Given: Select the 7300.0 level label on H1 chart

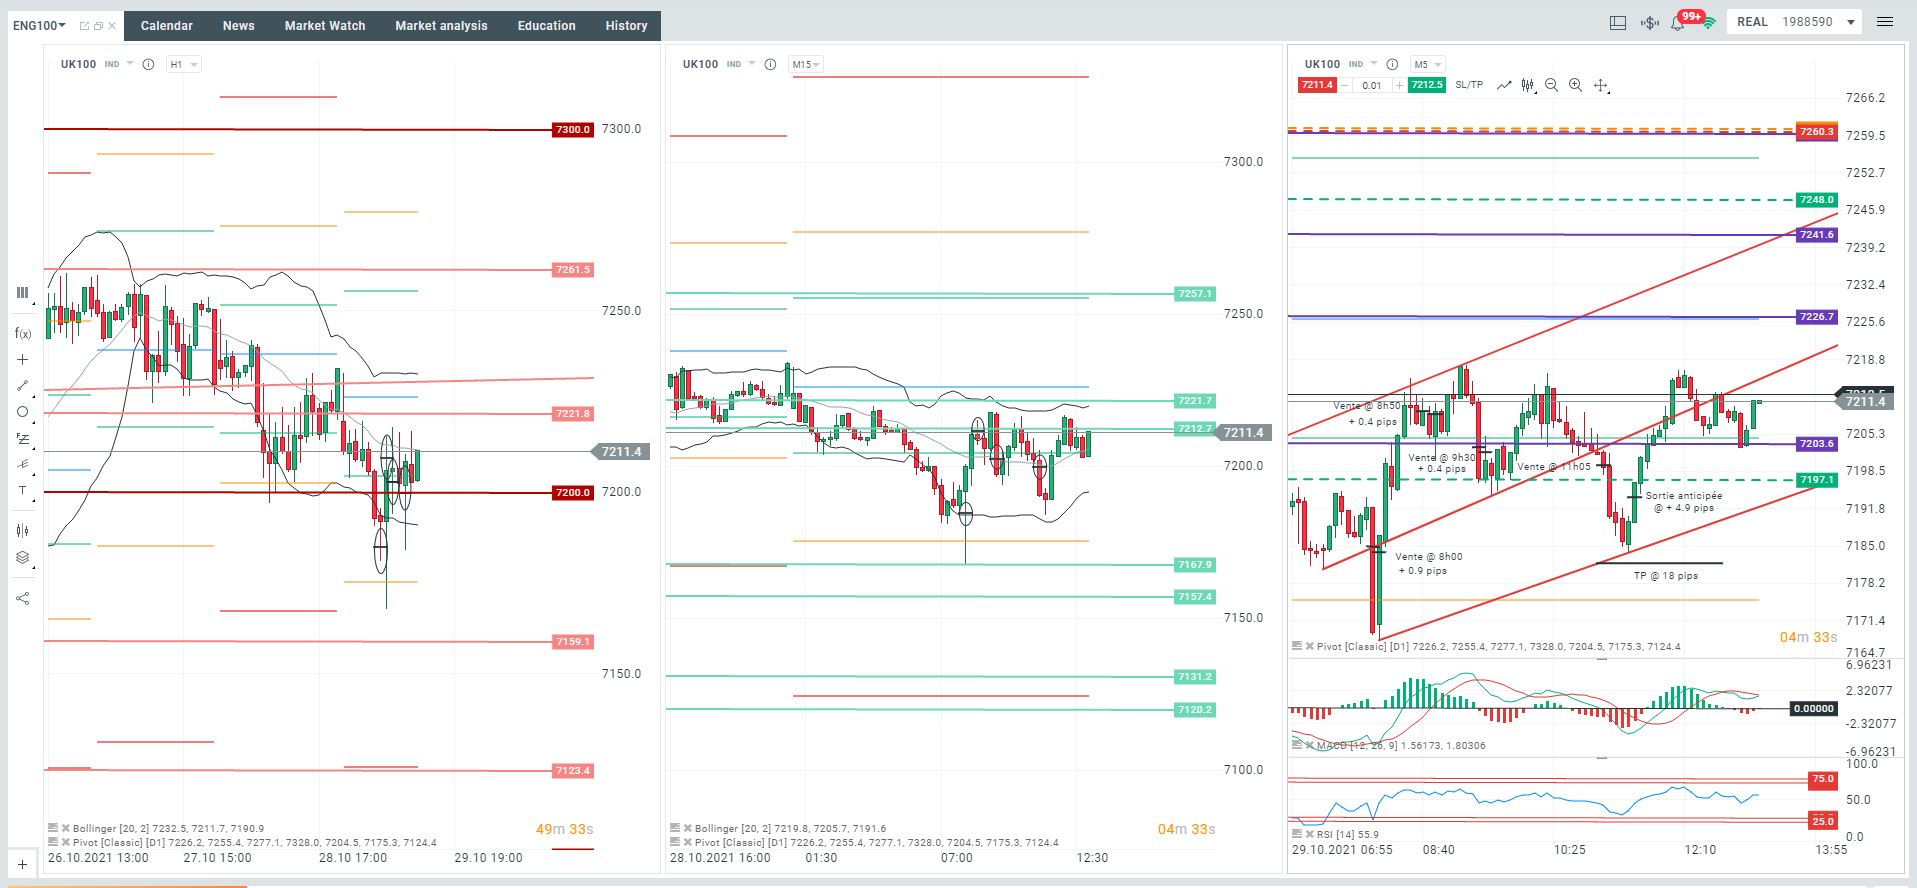Looking at the screenshot, I should pos(573,130).
